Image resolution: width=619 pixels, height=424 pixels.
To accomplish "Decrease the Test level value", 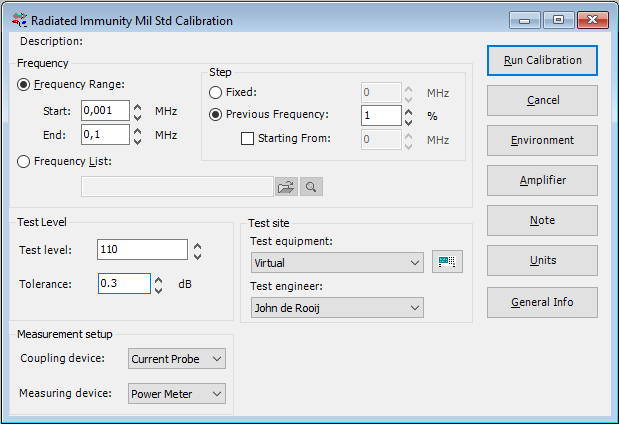I will tap(197, 257).
